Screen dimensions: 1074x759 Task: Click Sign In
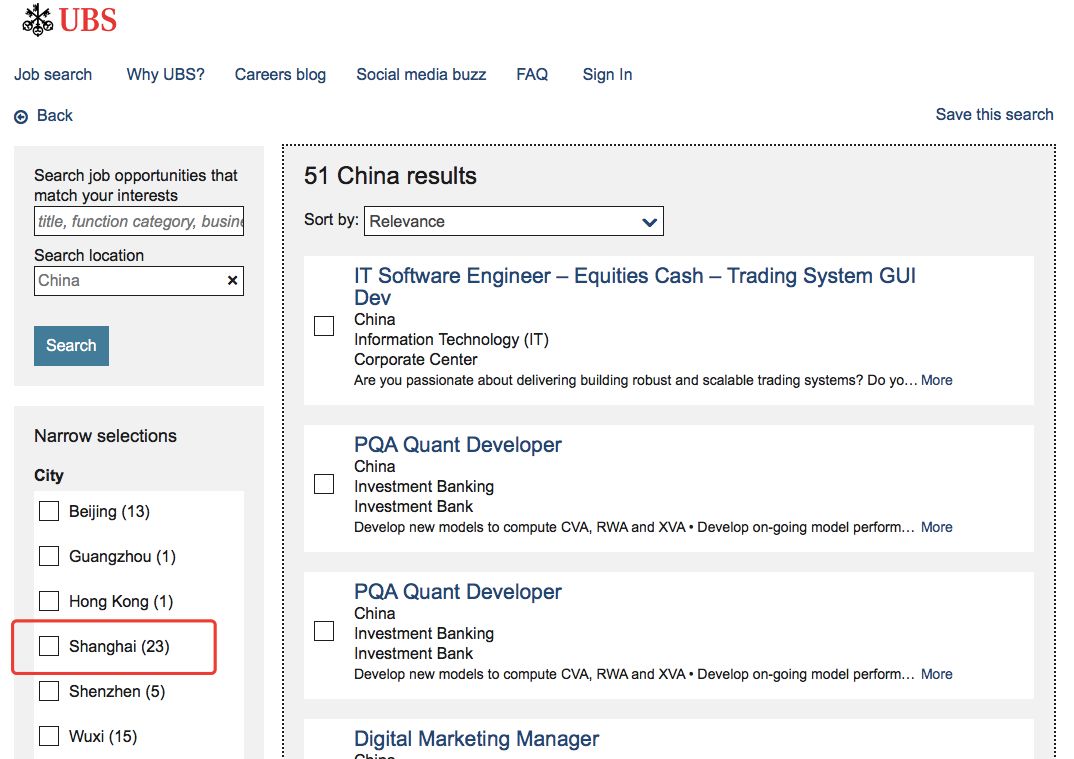tap(608, 74)
